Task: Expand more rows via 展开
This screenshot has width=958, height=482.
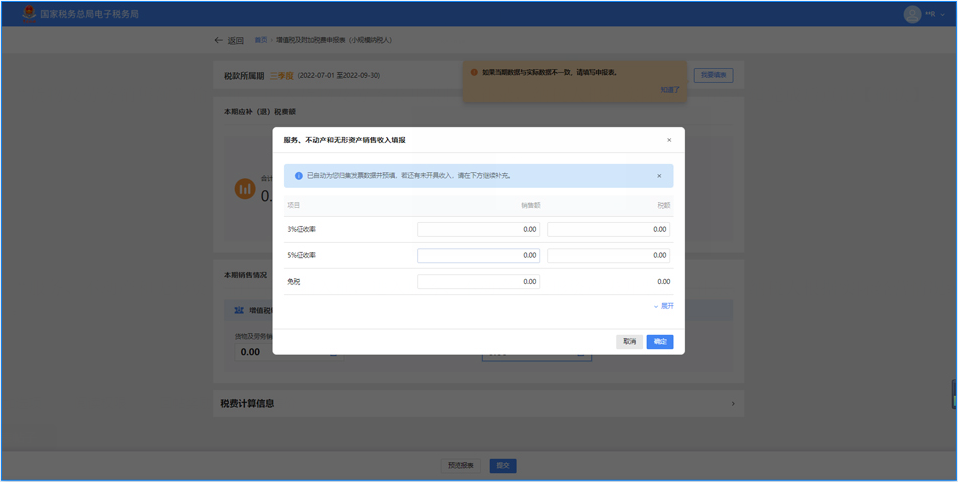Action: (664, 306)
